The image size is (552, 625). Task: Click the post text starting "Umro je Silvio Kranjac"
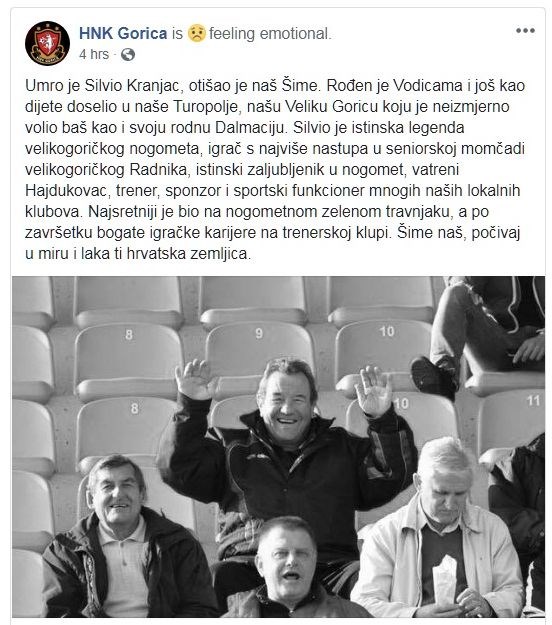(x=275, y=169)
